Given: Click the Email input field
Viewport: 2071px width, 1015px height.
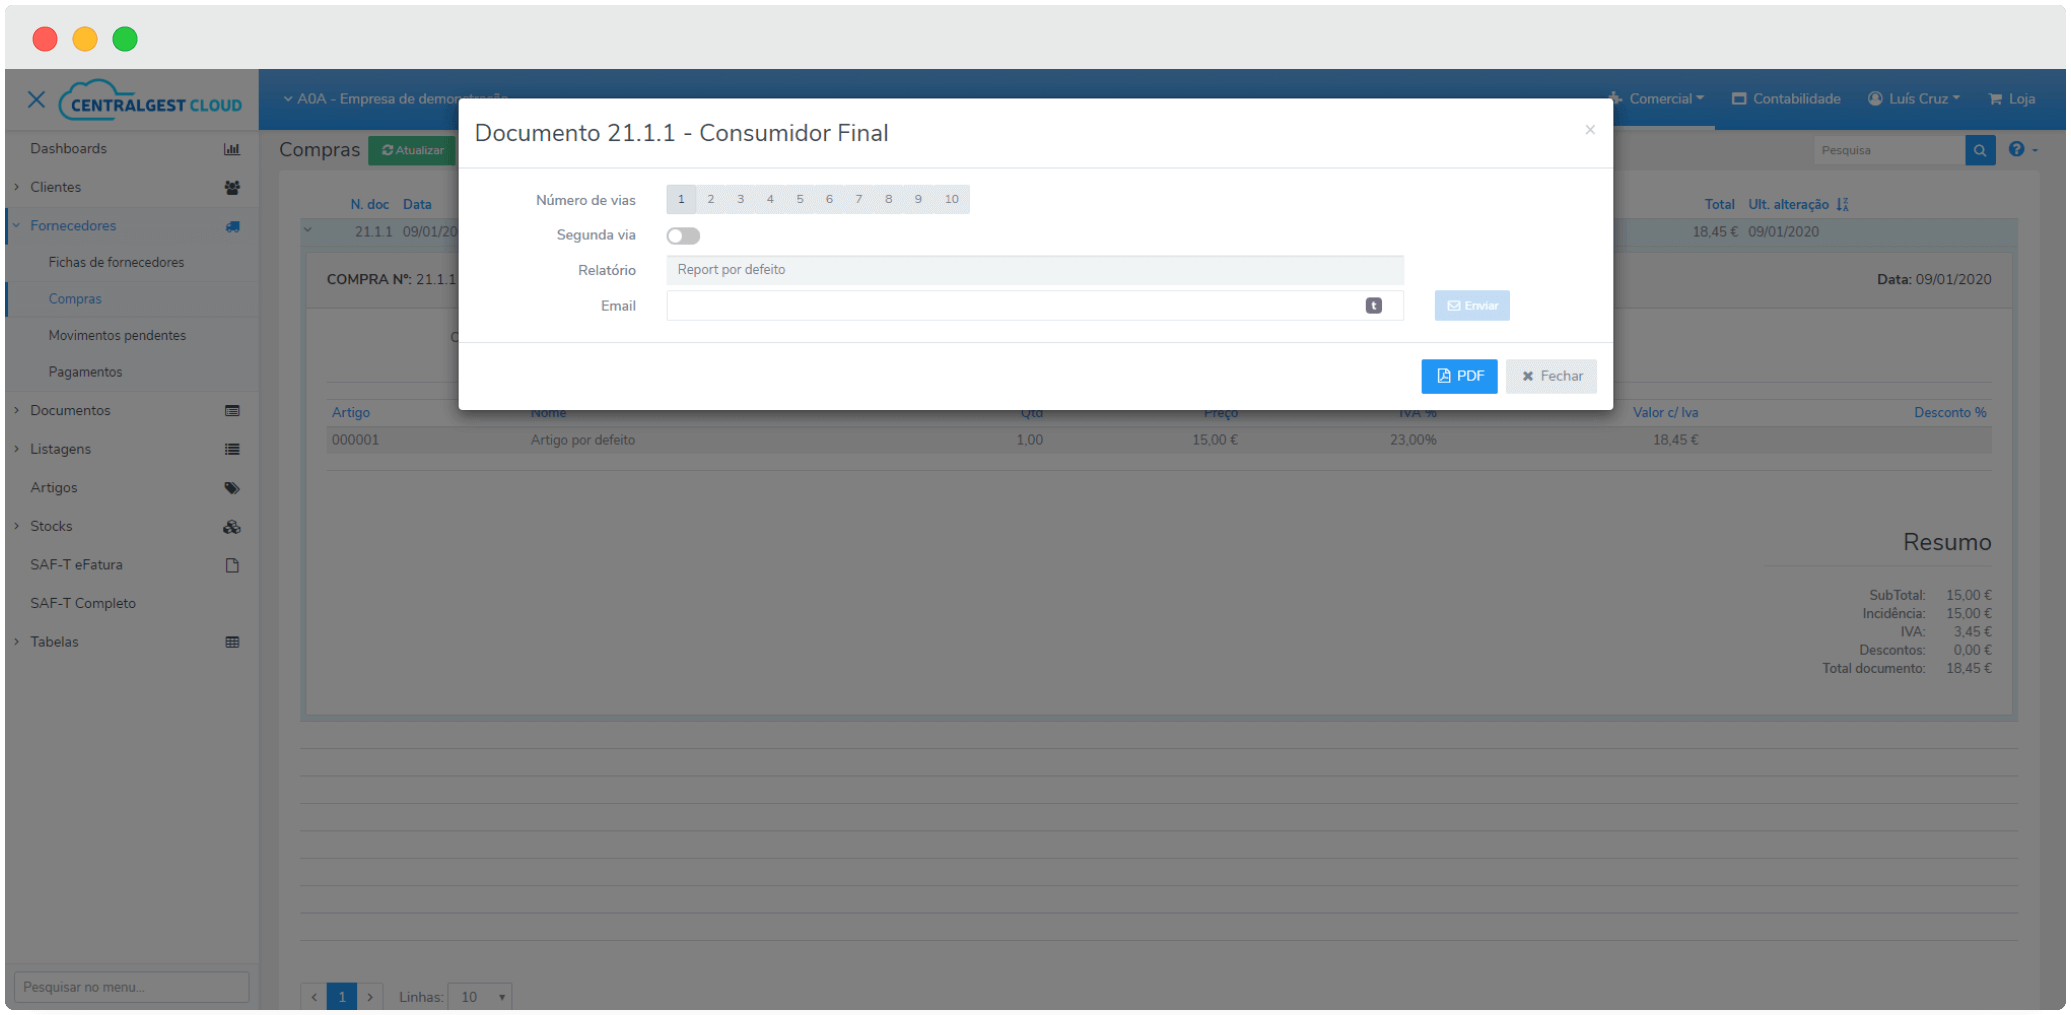Looking at the screenshot, I should [x=1035, y=306].
